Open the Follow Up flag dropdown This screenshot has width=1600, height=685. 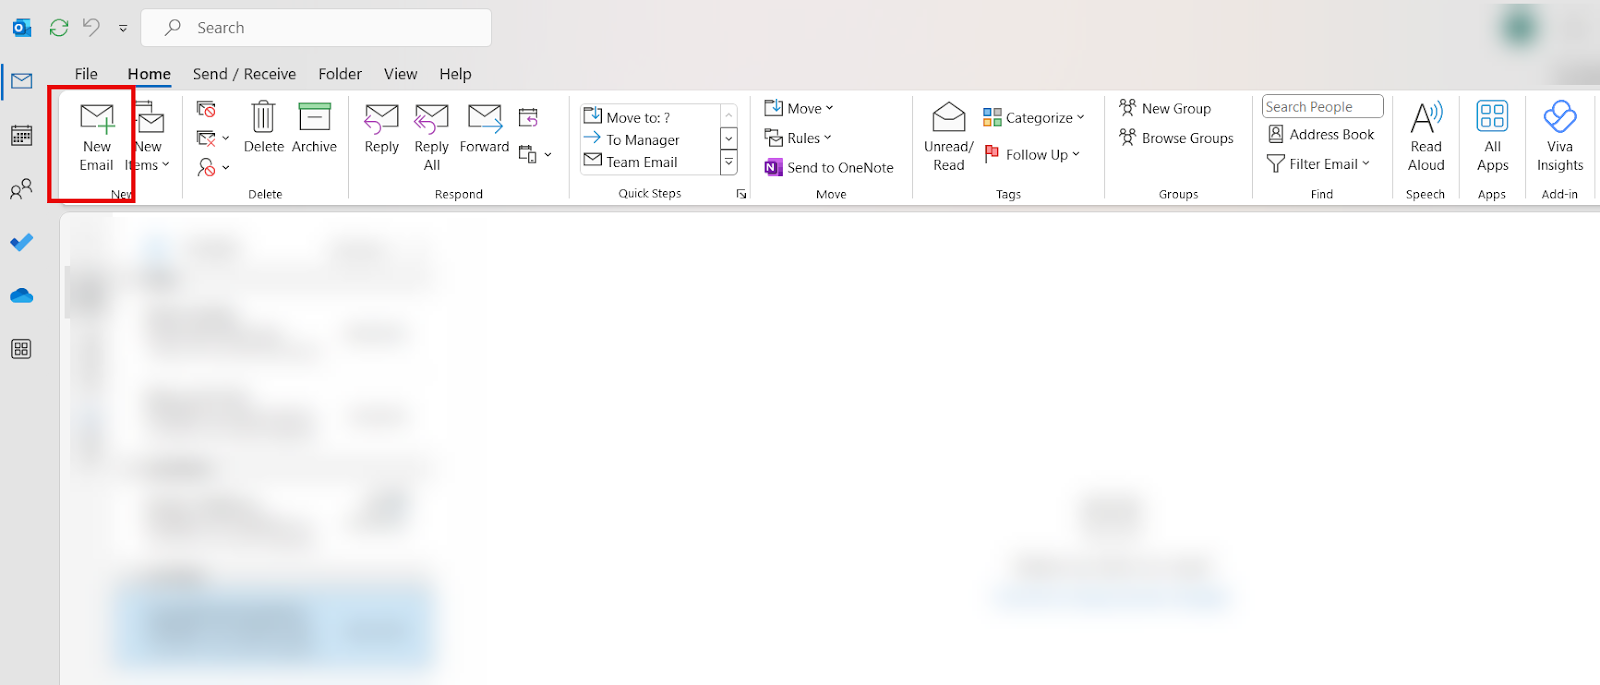pyautogui.click(x=1032, y=154)
